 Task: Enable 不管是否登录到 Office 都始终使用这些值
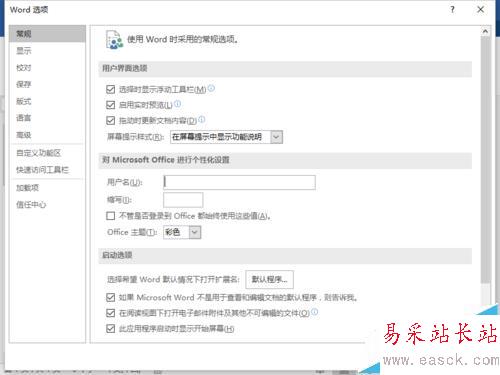coord(110,216)
